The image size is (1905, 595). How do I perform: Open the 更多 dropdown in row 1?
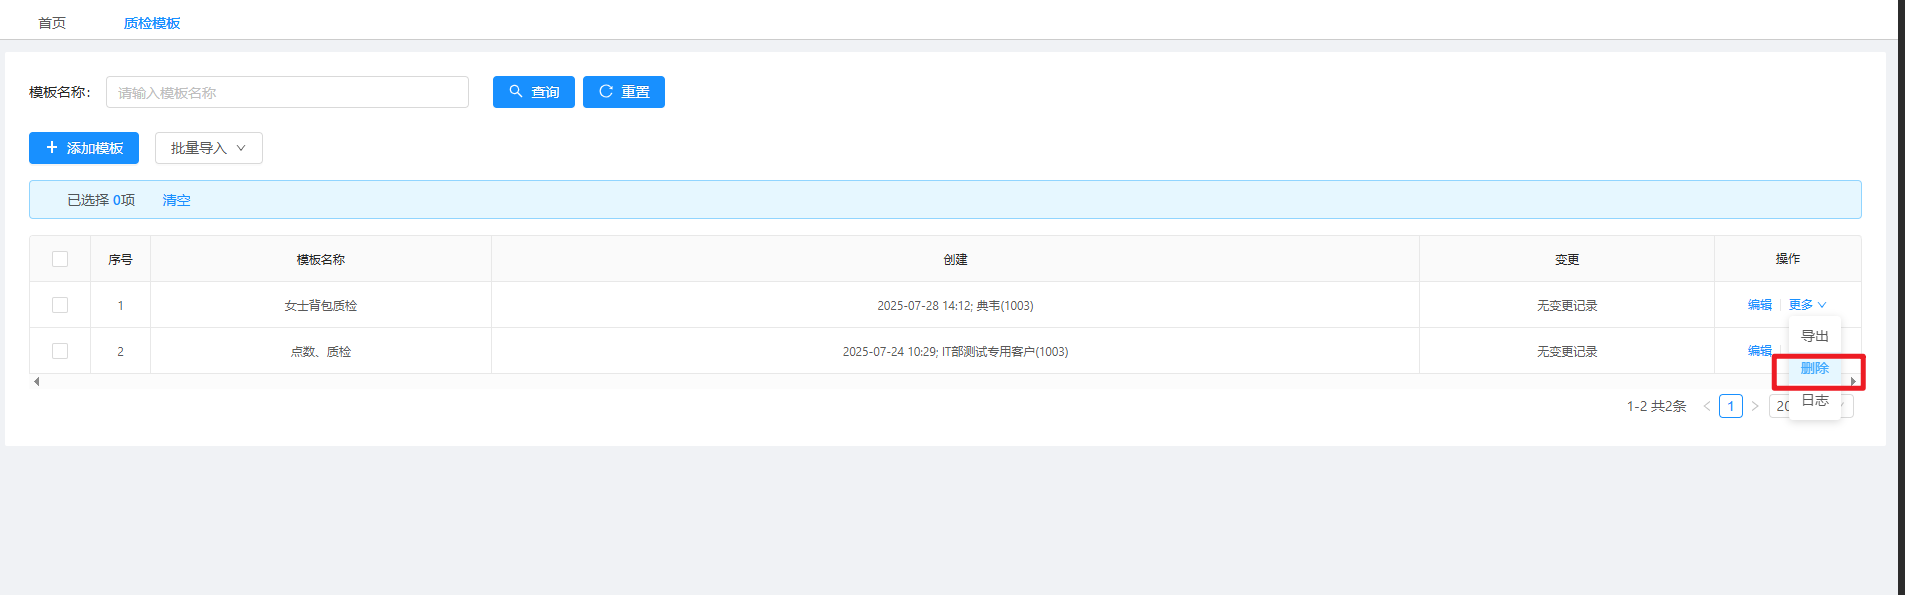pyautogui.click(x=1807, y=305)
